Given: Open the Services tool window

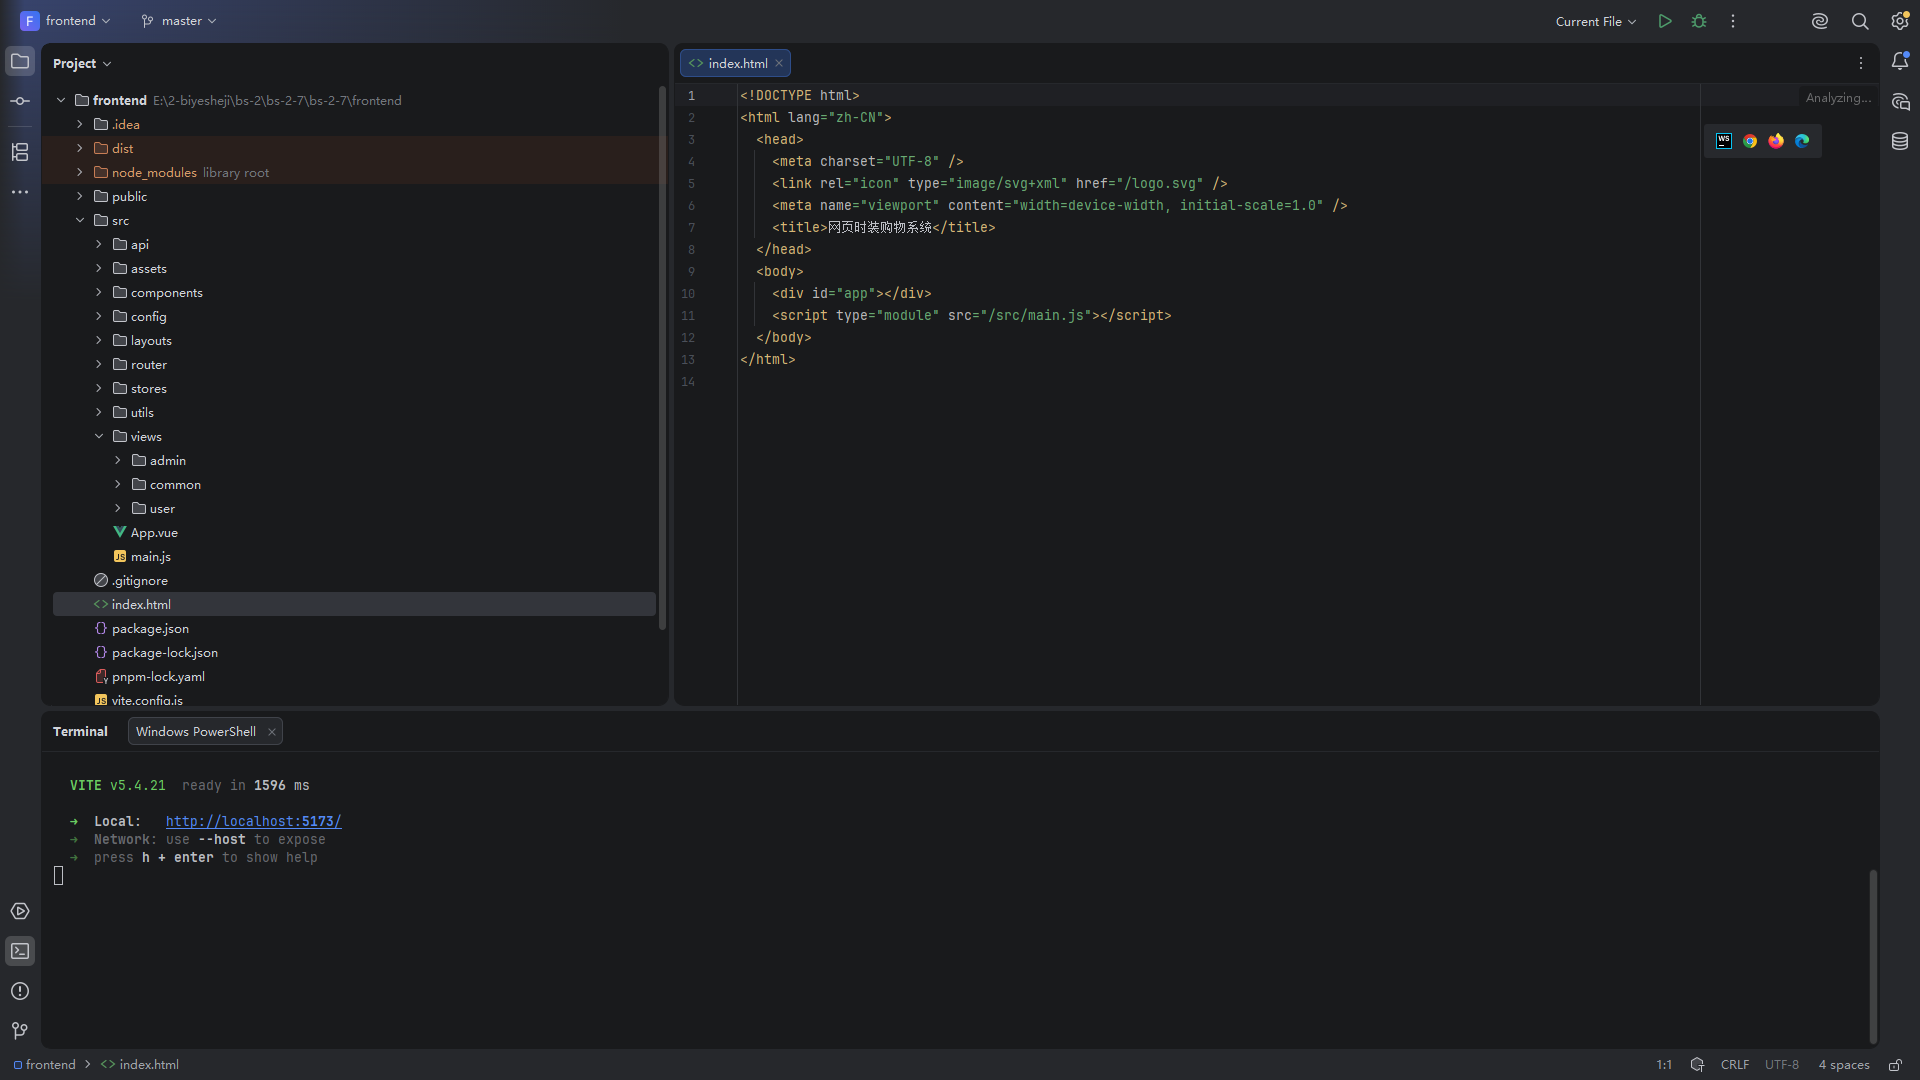Looking at the screenshot, I should [x=20, y=911].
